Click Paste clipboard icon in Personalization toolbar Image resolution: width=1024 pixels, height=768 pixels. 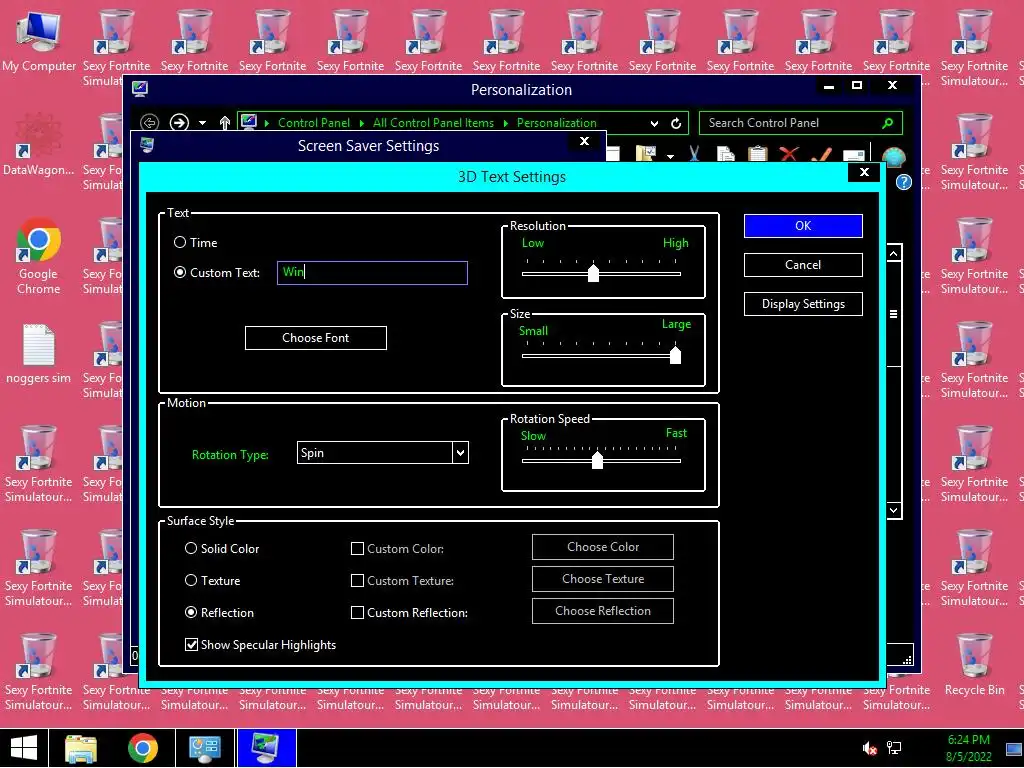758,154
